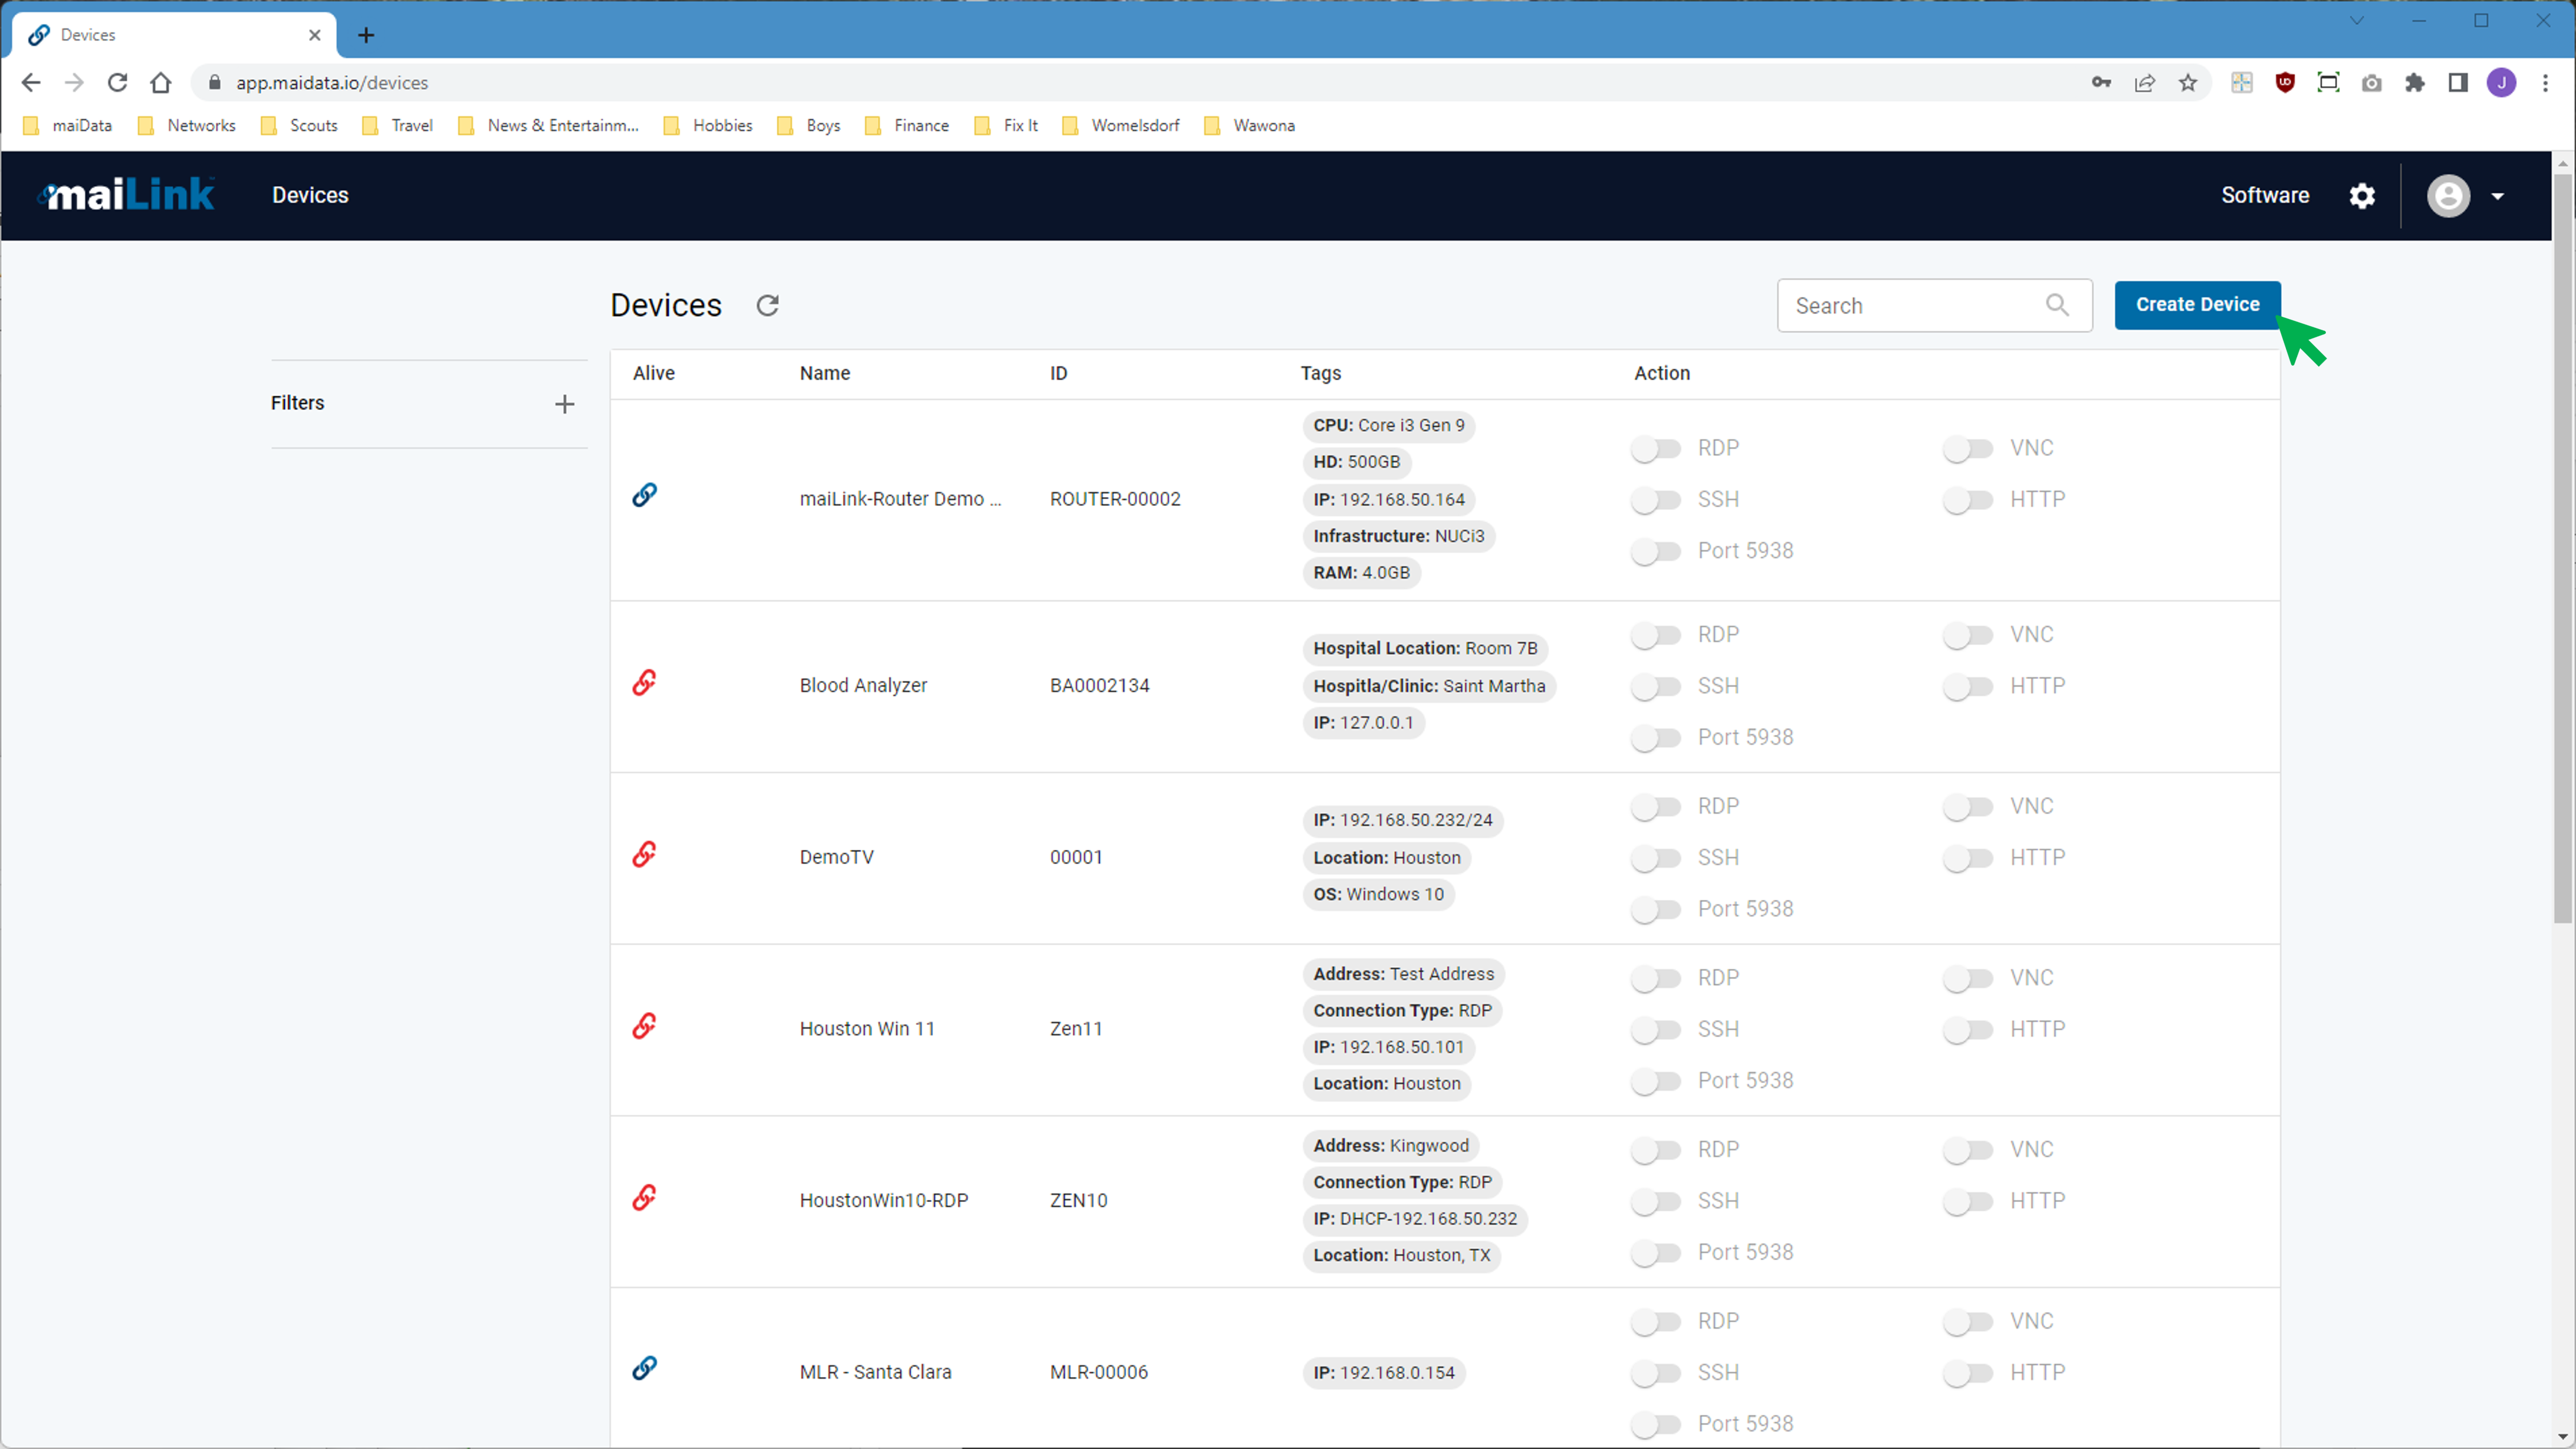Toggle RDP for Houston Win 11
2576x1449 pixels.
click(1656, 979)
